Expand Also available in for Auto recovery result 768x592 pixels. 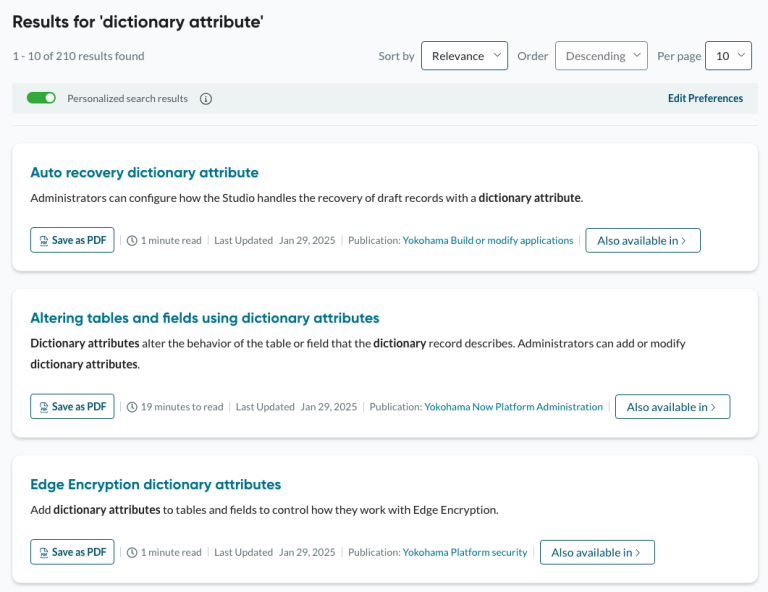point(643,240)
